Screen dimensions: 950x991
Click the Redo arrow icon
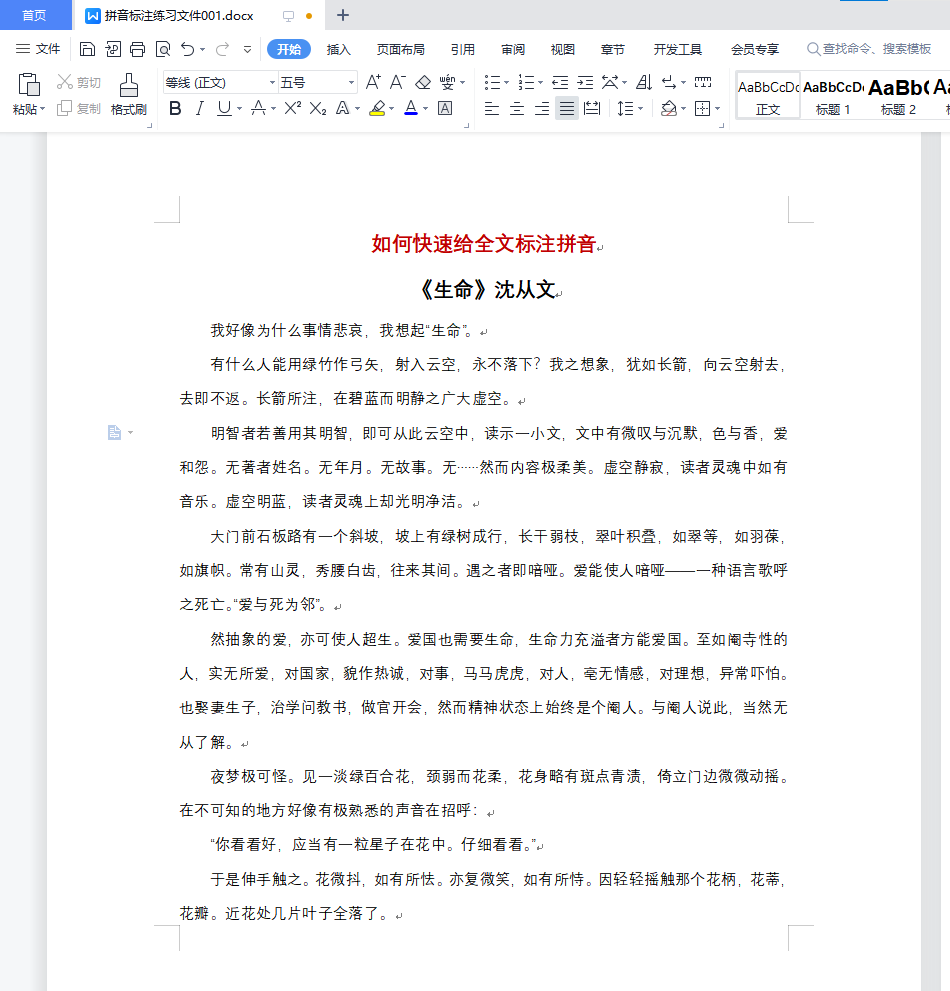(x=222, y=49)
